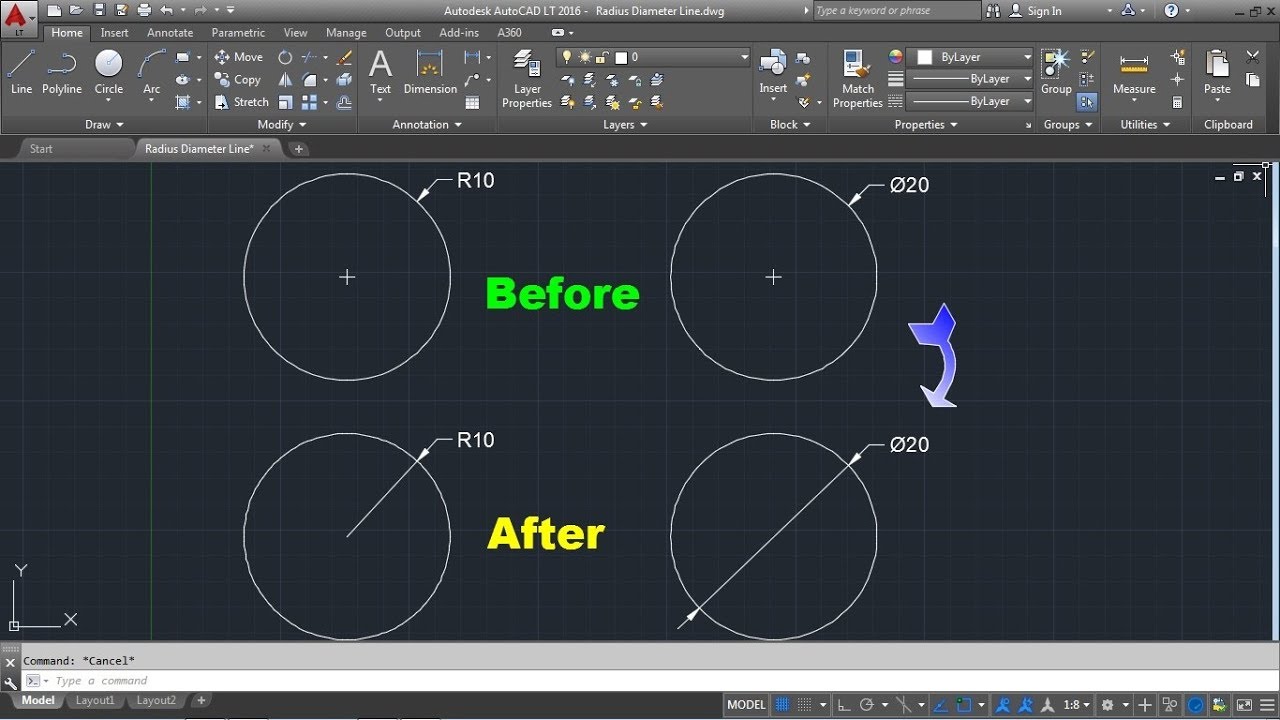Switch to the Start file tab

[41, 149]
